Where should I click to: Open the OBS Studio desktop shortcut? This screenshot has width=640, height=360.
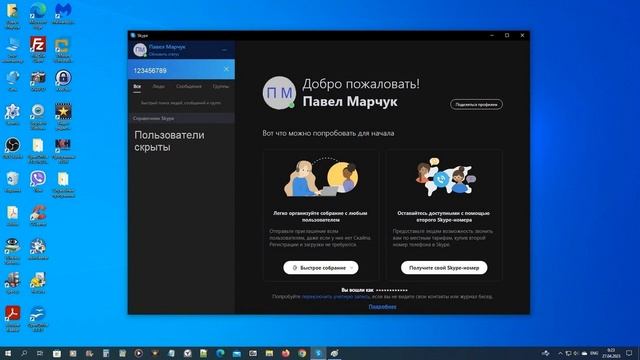pyautogui.click(x=12, y=148)
